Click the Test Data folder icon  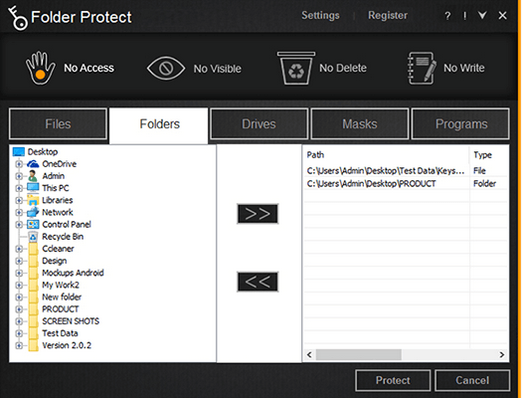tap(33, 333)
